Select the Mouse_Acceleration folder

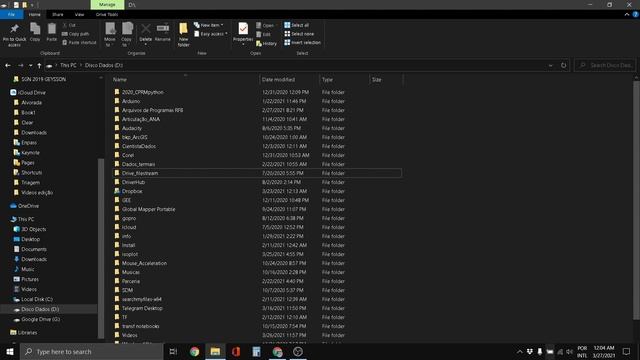click(x=144, y=263)
